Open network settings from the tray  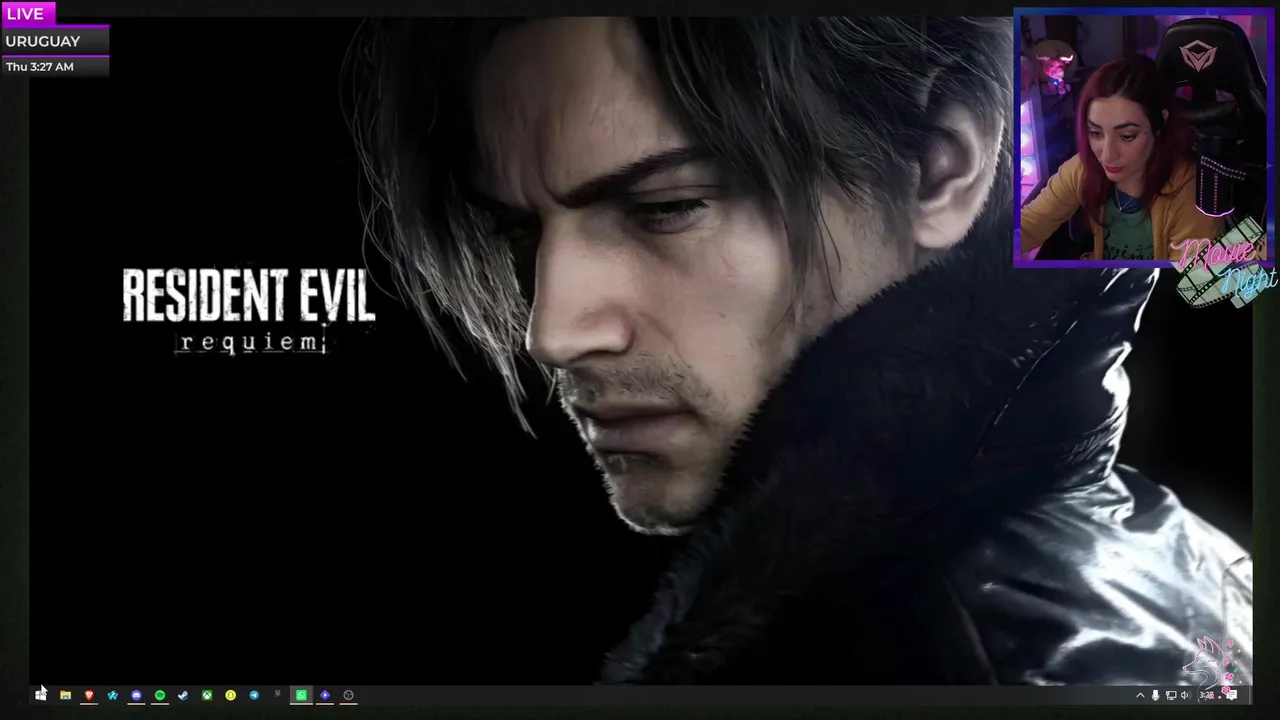(1170, 695)
